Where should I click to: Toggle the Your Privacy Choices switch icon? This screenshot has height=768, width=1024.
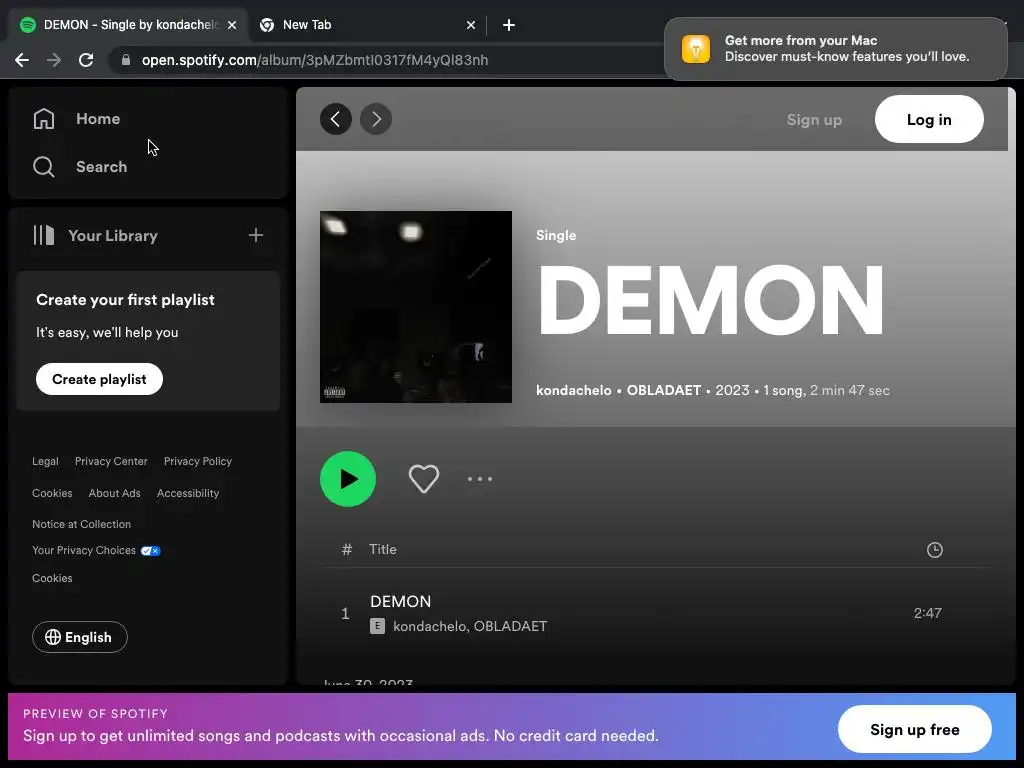[x=150, y=551]
